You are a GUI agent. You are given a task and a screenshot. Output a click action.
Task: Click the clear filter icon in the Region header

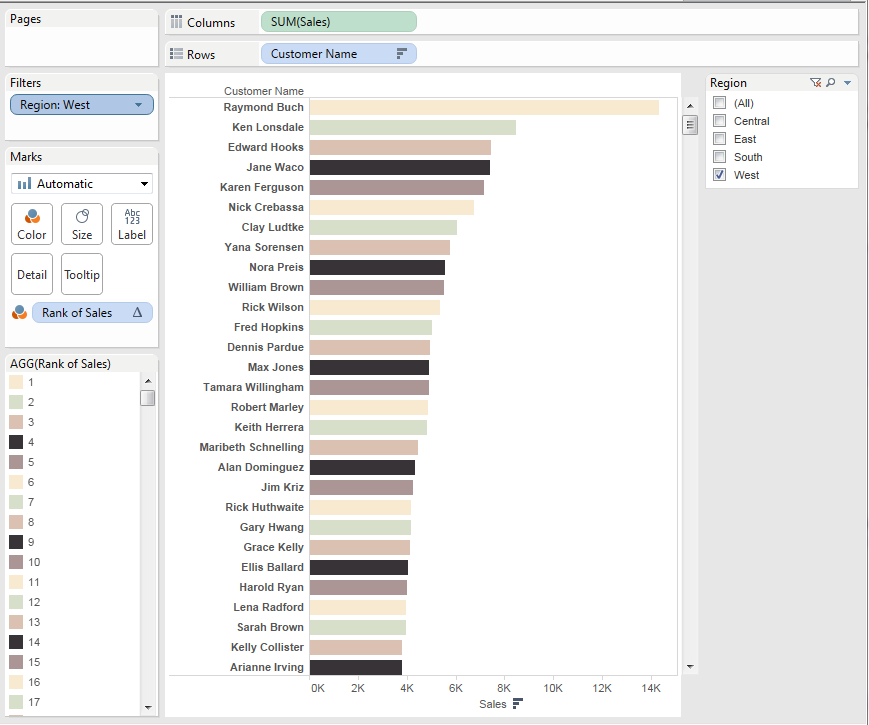point(816,83)
